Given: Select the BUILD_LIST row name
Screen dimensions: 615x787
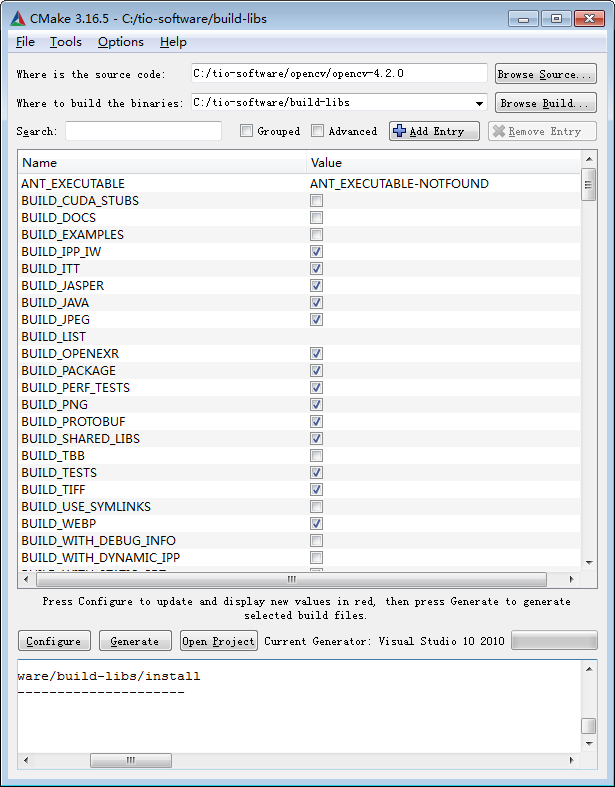Looking at the screenshot, I should 53,337.
